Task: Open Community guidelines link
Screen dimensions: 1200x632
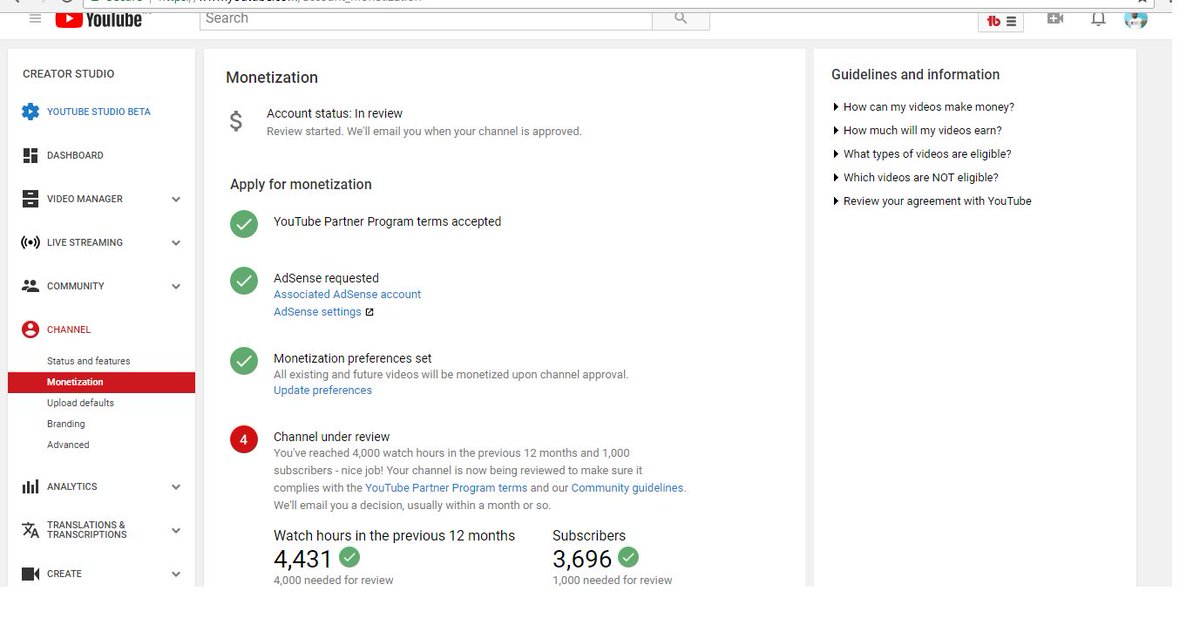Action: tap(627, 488)
